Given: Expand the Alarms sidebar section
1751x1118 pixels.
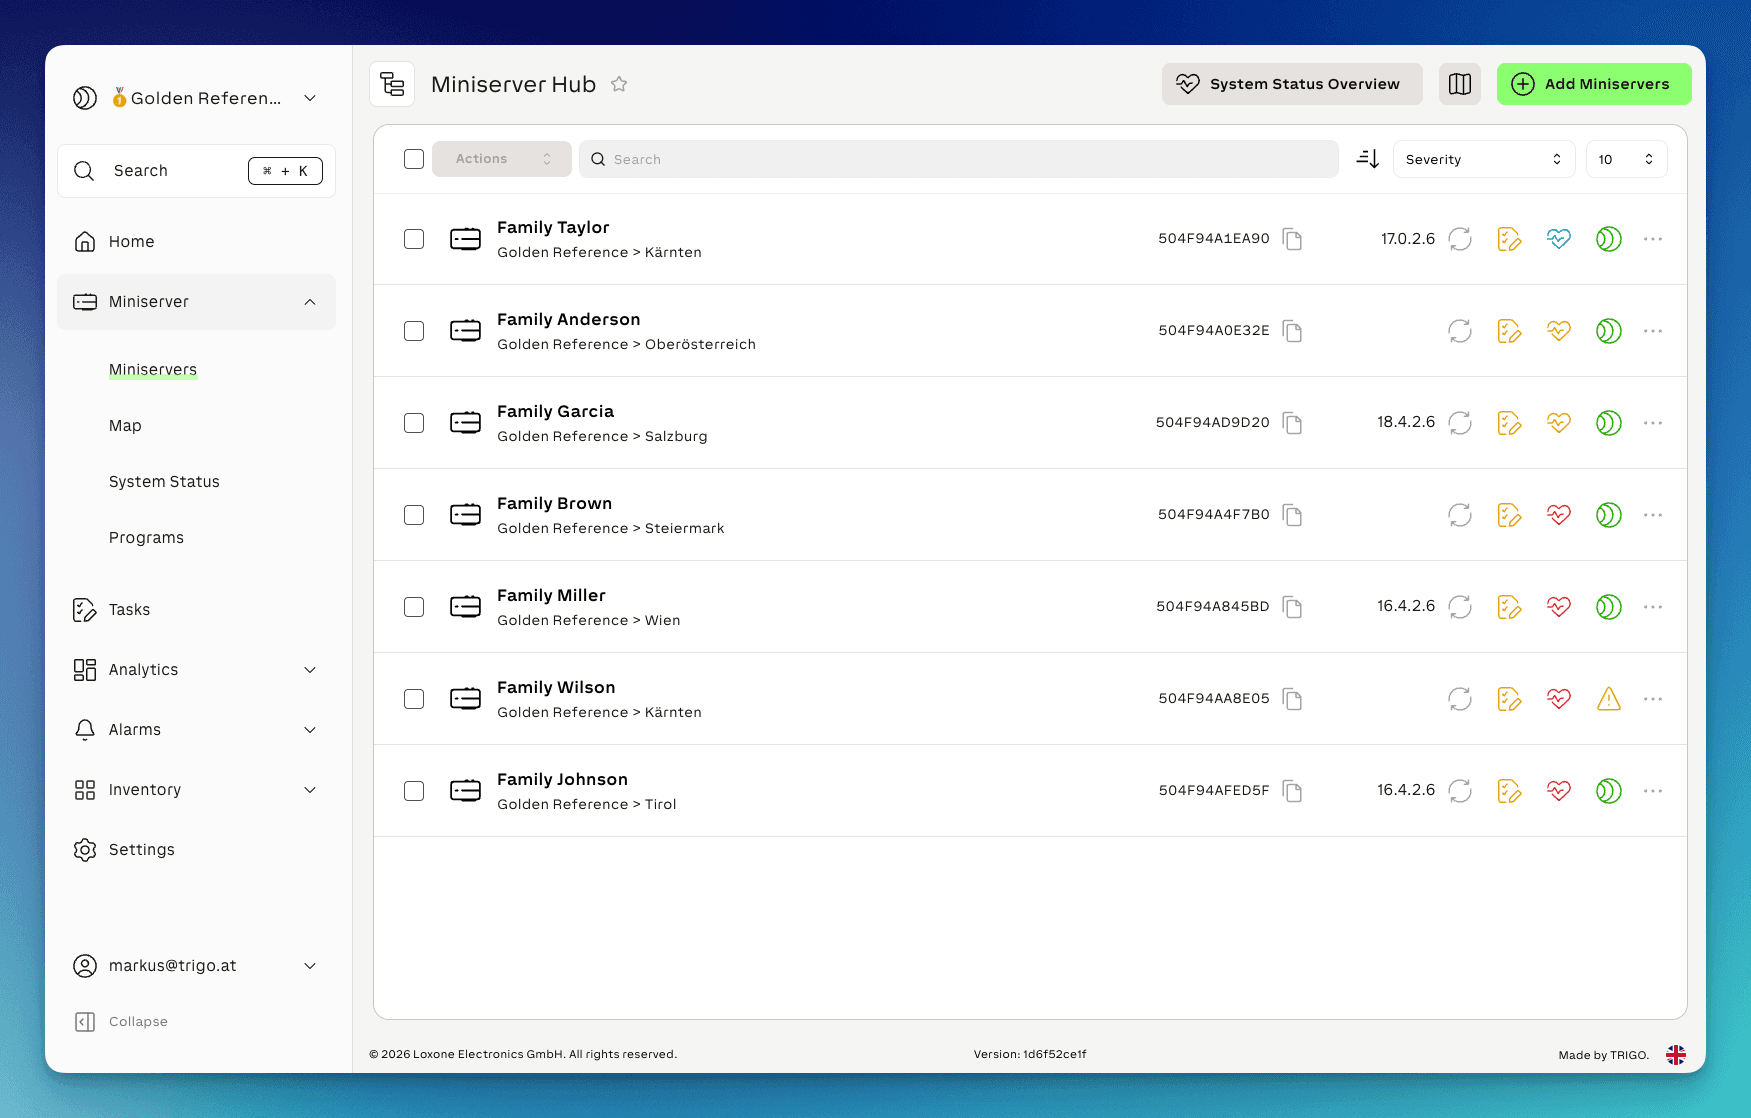Looking at the screenshot, I should (196, 730).
